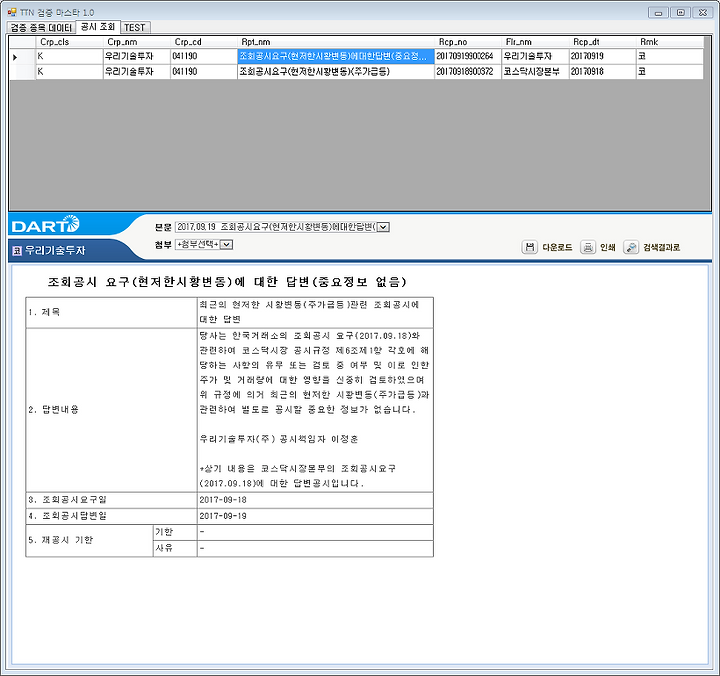Screen dimensions: 720x676
Task: Click Rmk 코 in first row
Action: click(669, 56)
